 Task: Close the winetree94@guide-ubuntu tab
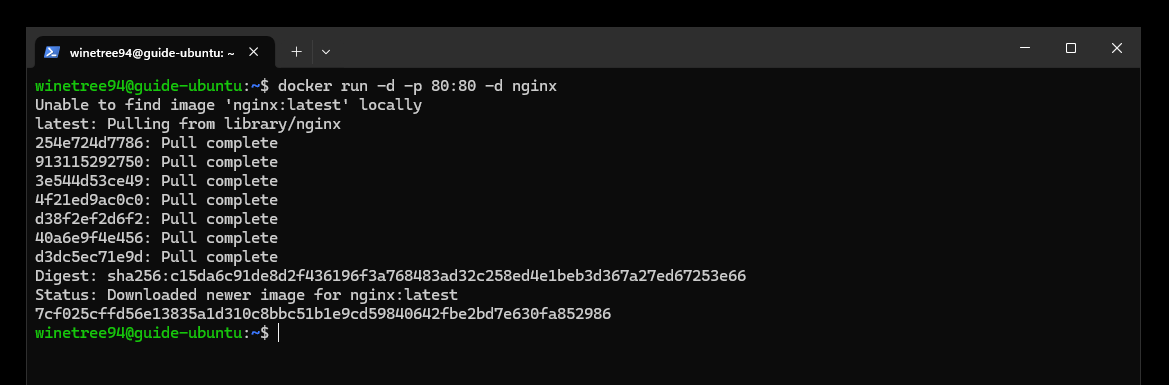(253, 52)
